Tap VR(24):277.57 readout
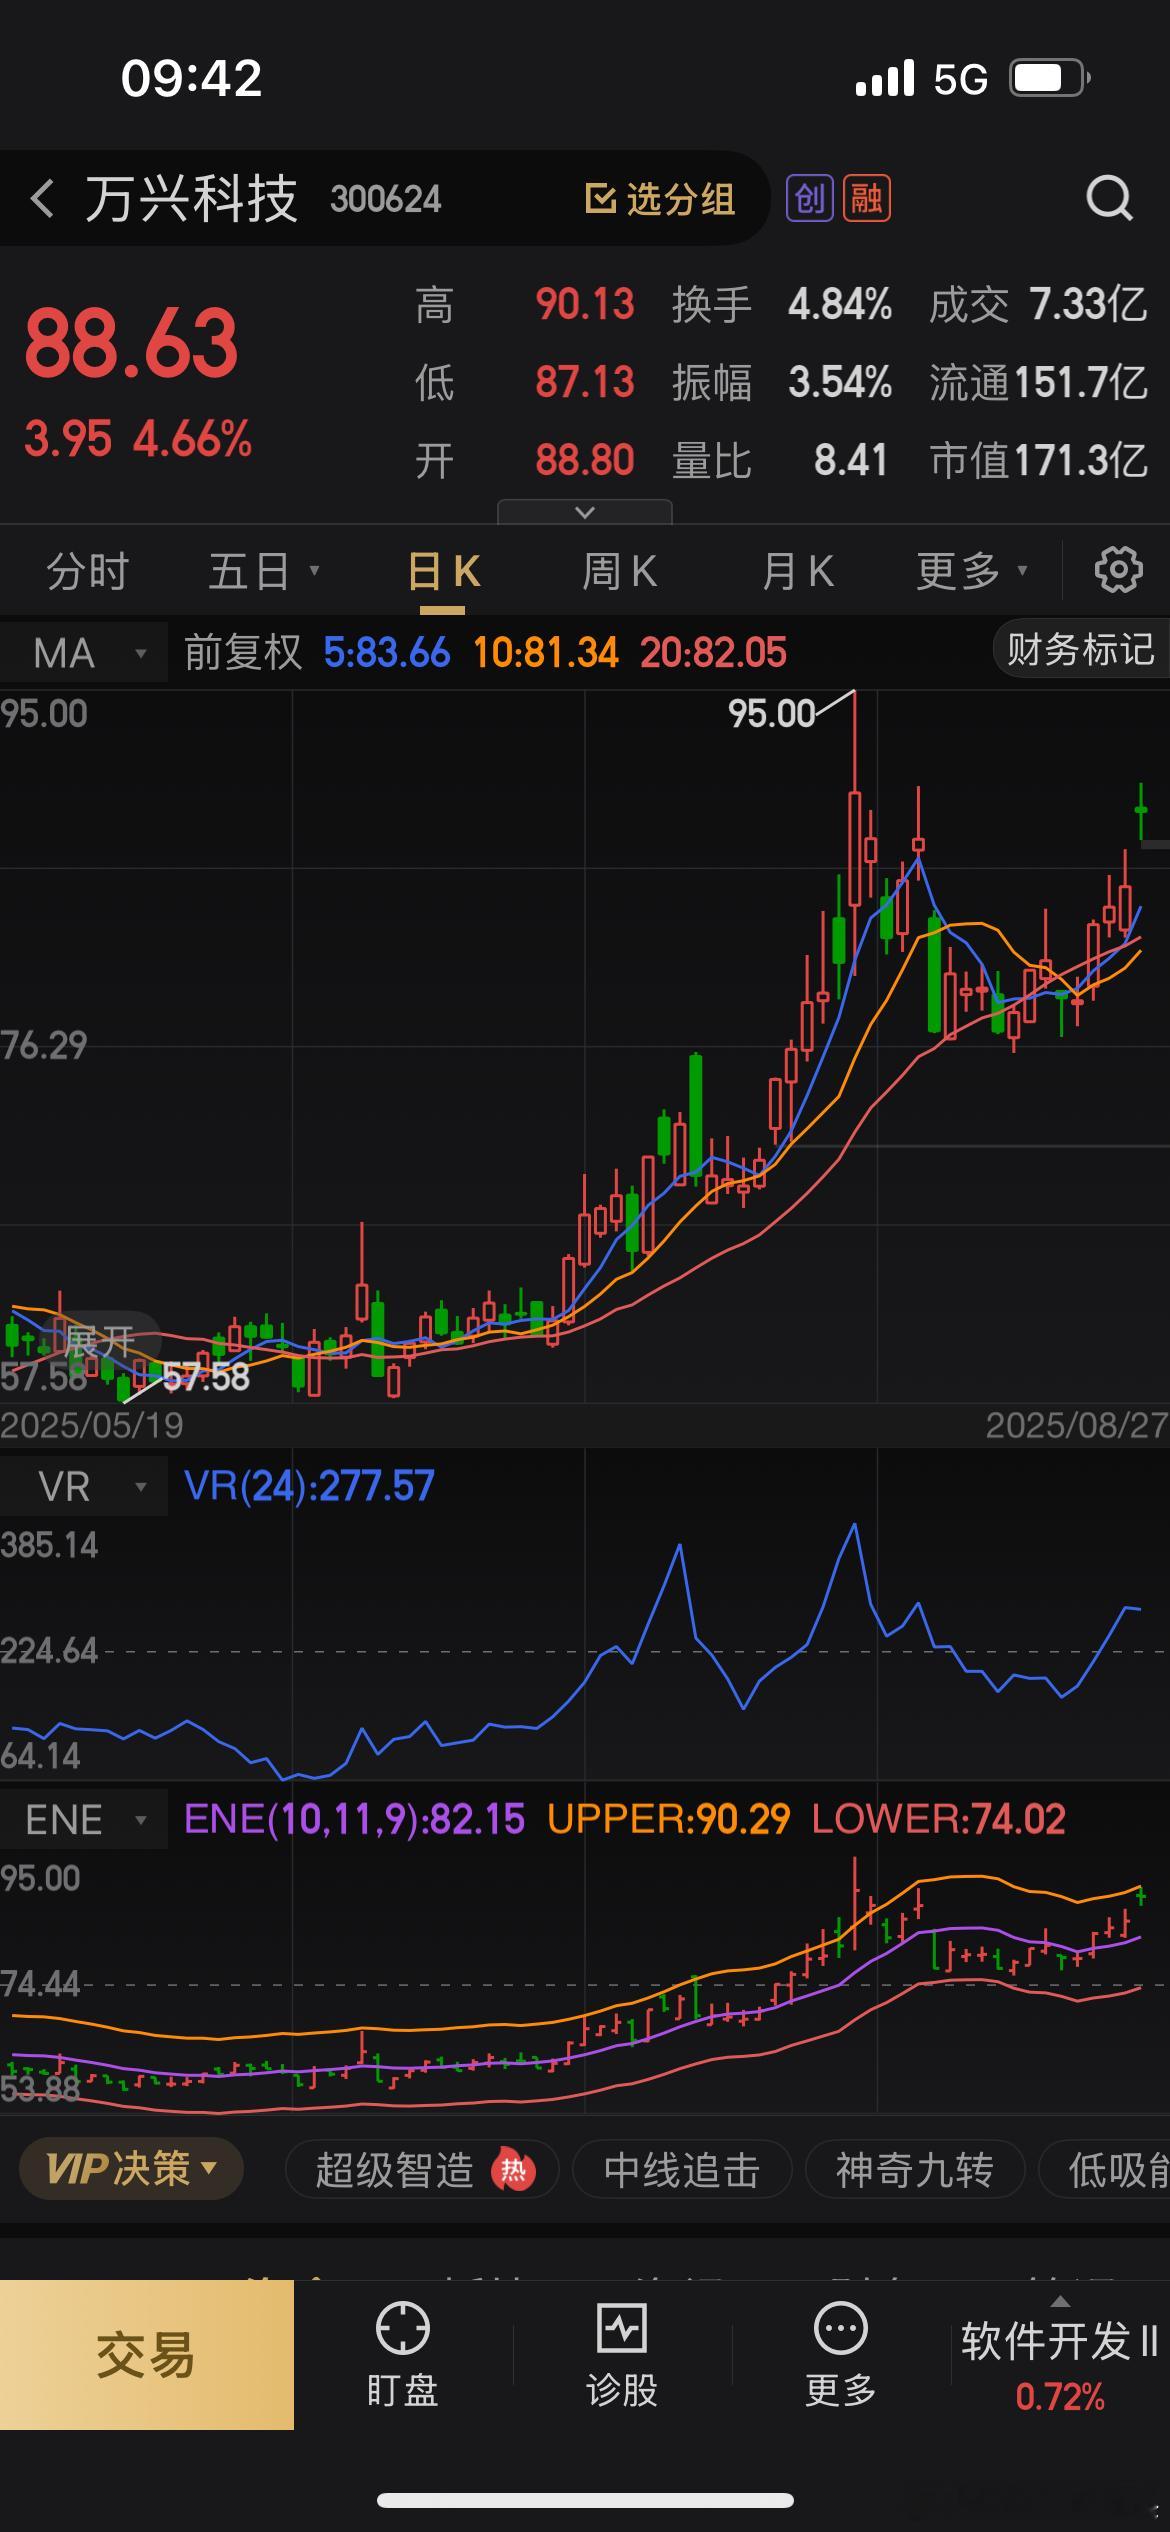 tap(309, 1486)
